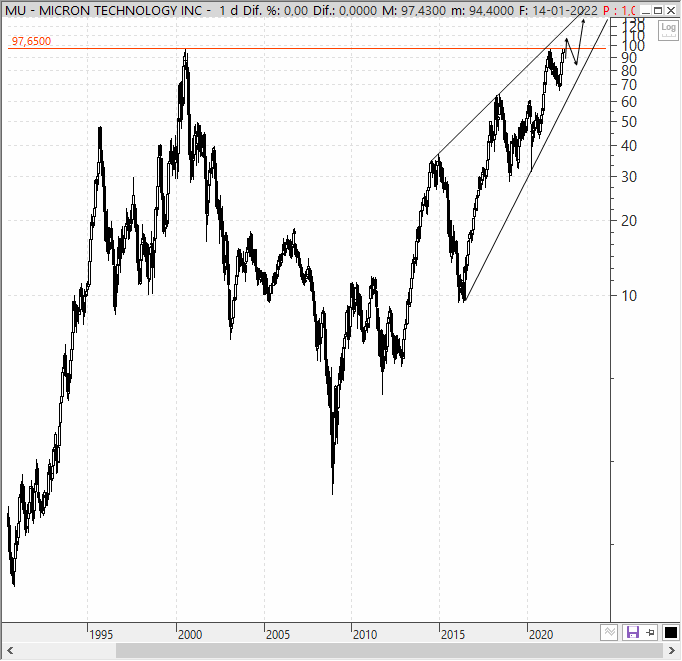Open the black color swatch
682x661 pixels.
click(x=671, y=632)
